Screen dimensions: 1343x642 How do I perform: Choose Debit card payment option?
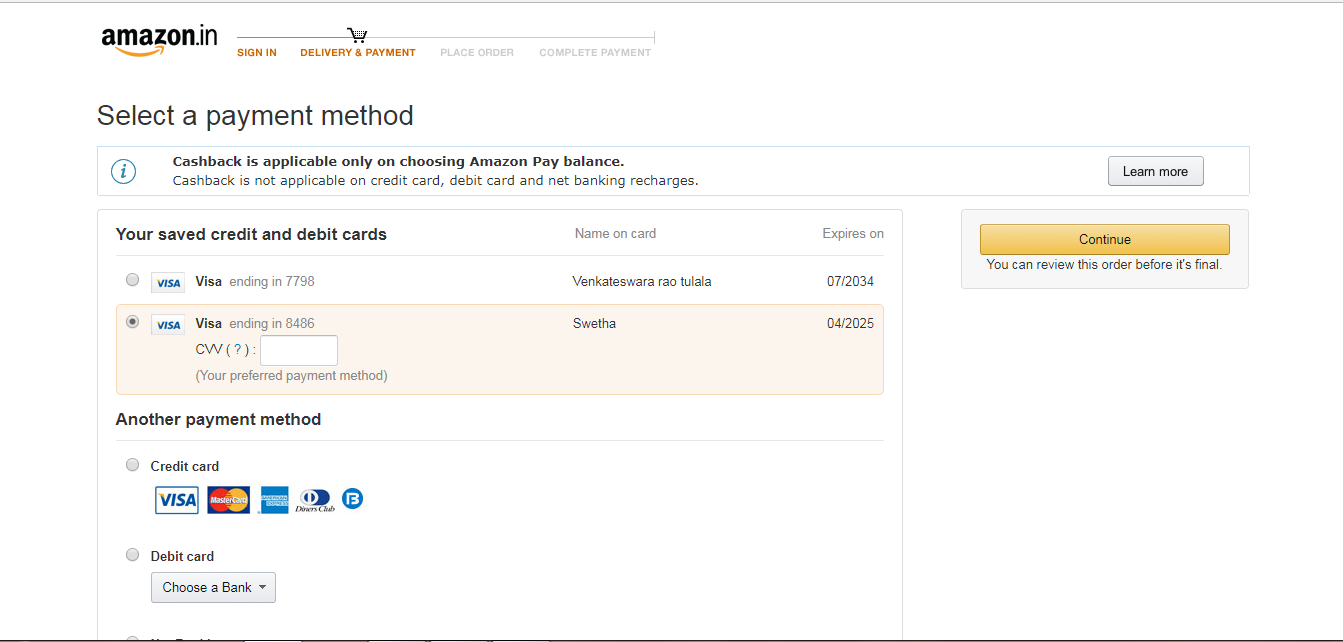132,554
